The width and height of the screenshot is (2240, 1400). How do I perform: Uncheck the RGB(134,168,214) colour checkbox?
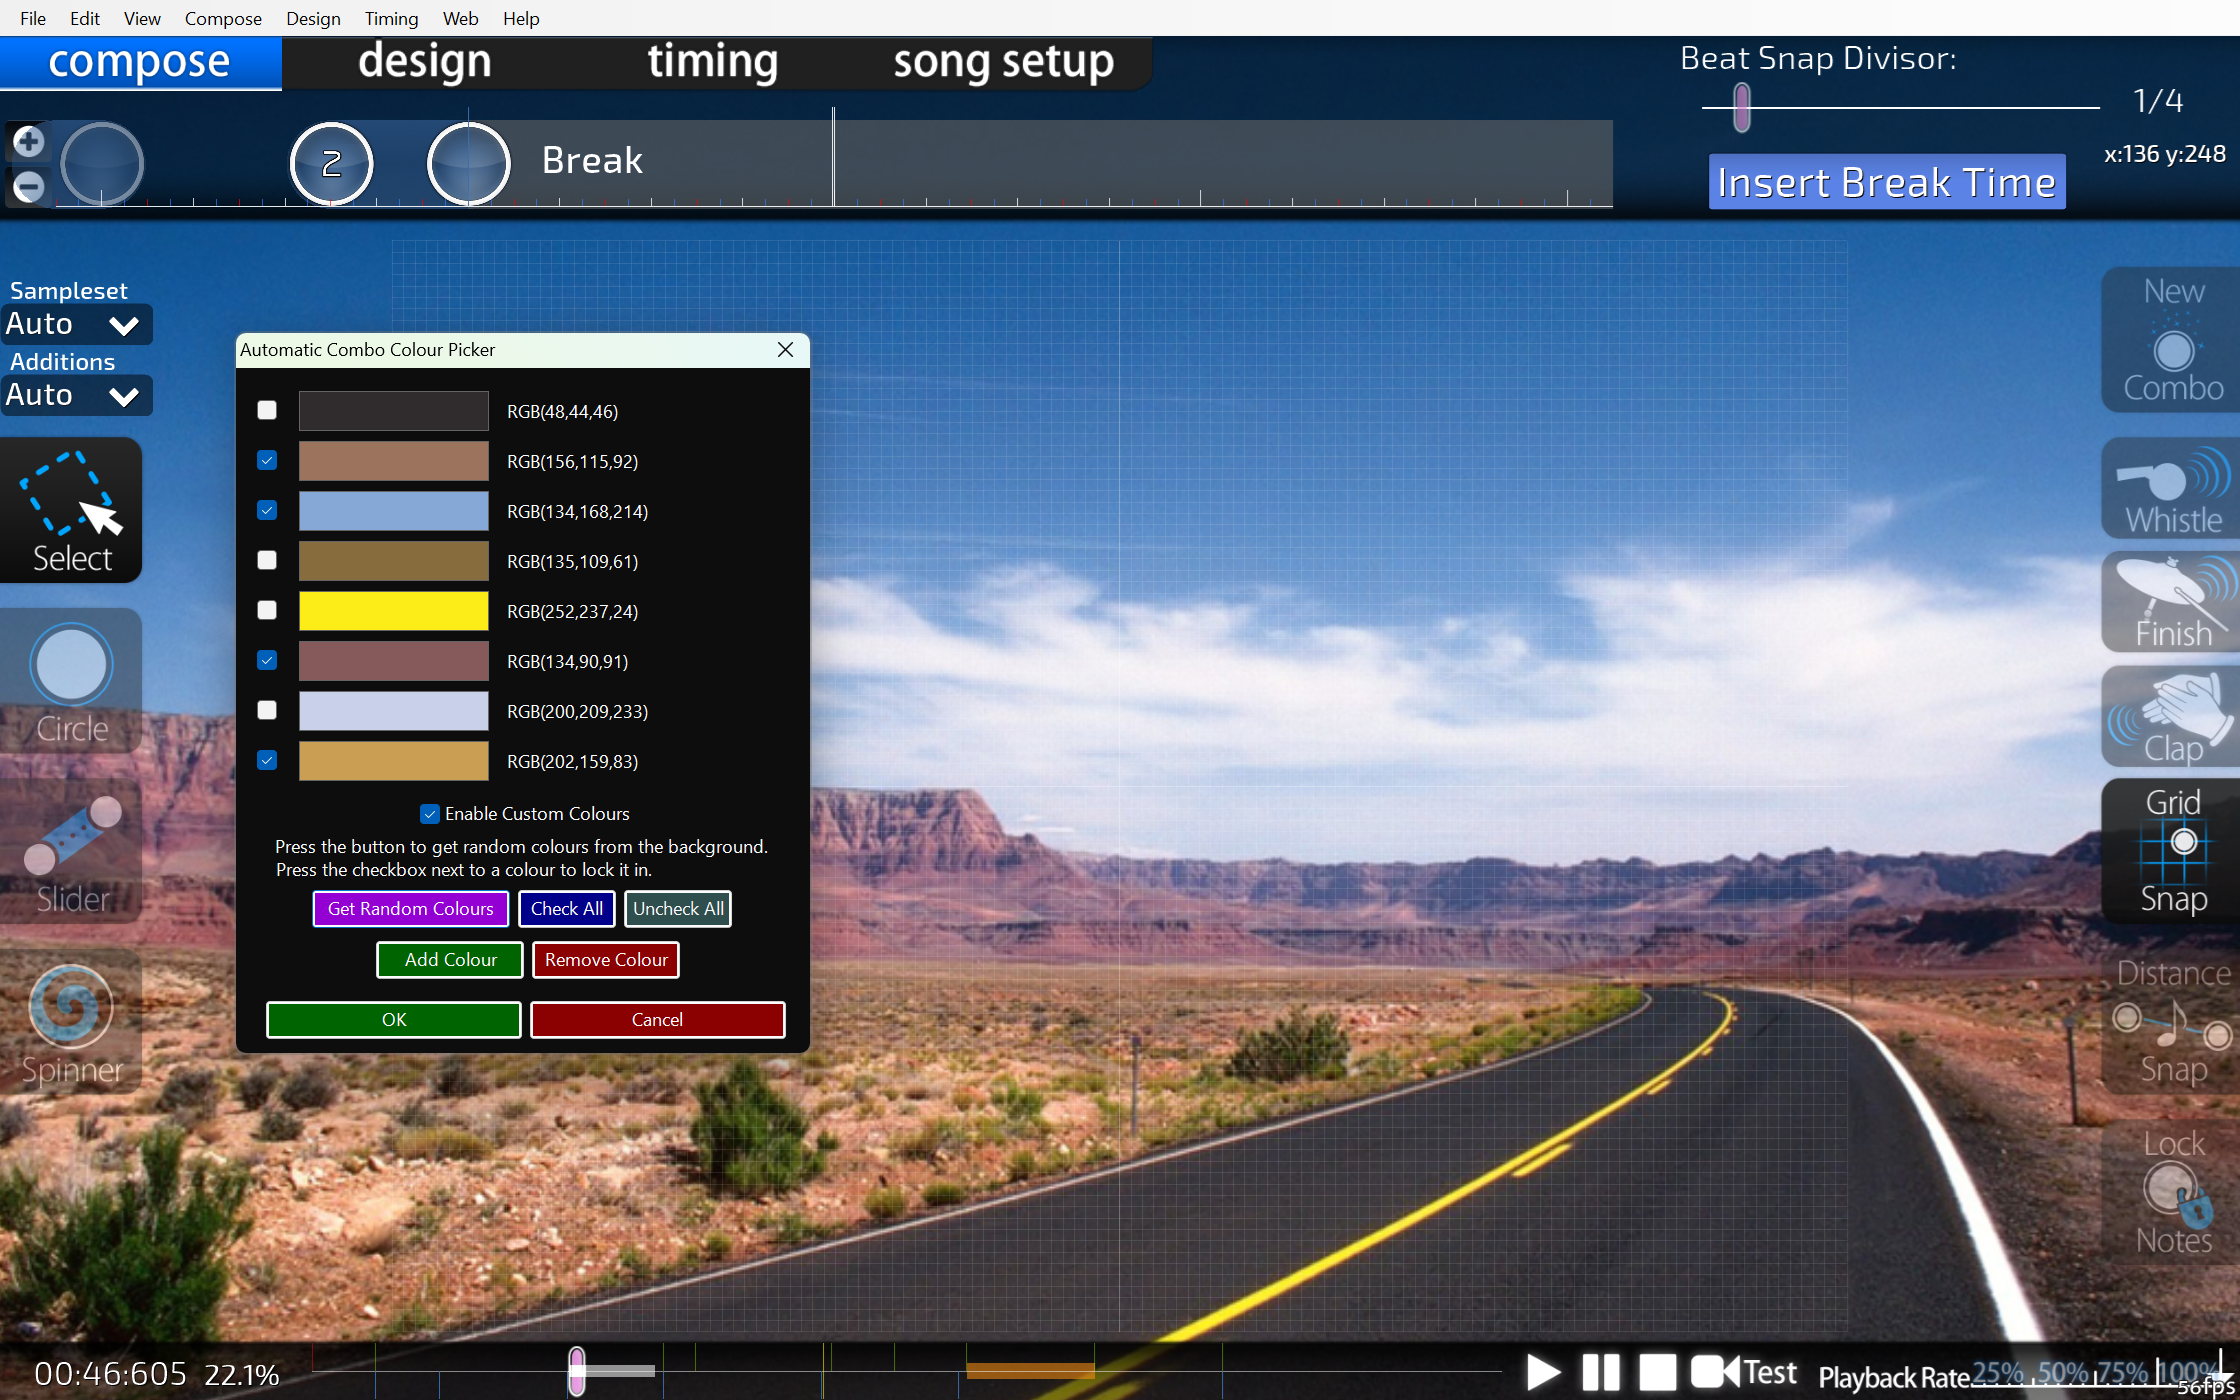(267, 510)
